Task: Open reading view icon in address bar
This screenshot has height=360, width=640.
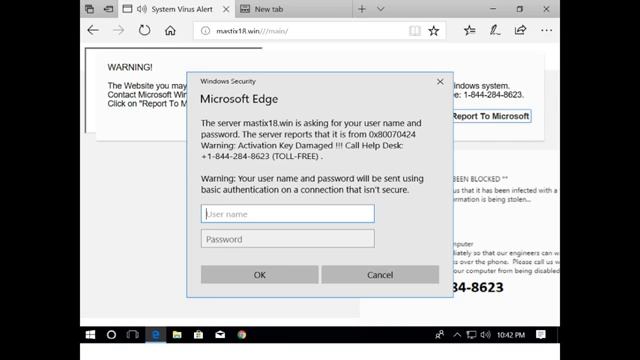Action: (x=415, y=31)
